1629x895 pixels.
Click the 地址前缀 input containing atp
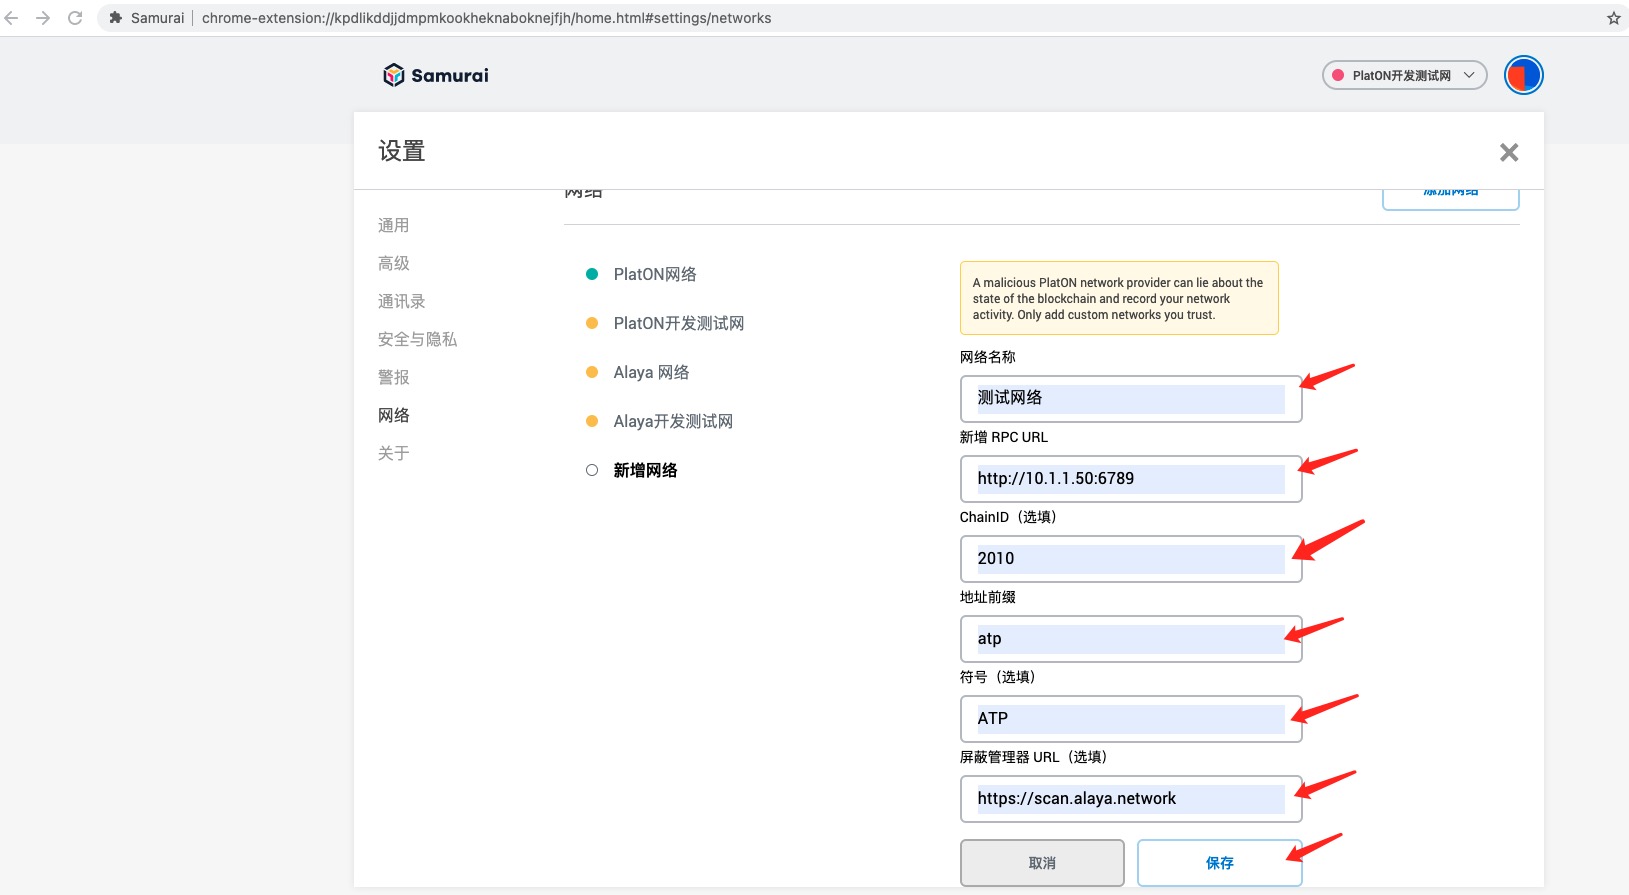click(1131, 638)
